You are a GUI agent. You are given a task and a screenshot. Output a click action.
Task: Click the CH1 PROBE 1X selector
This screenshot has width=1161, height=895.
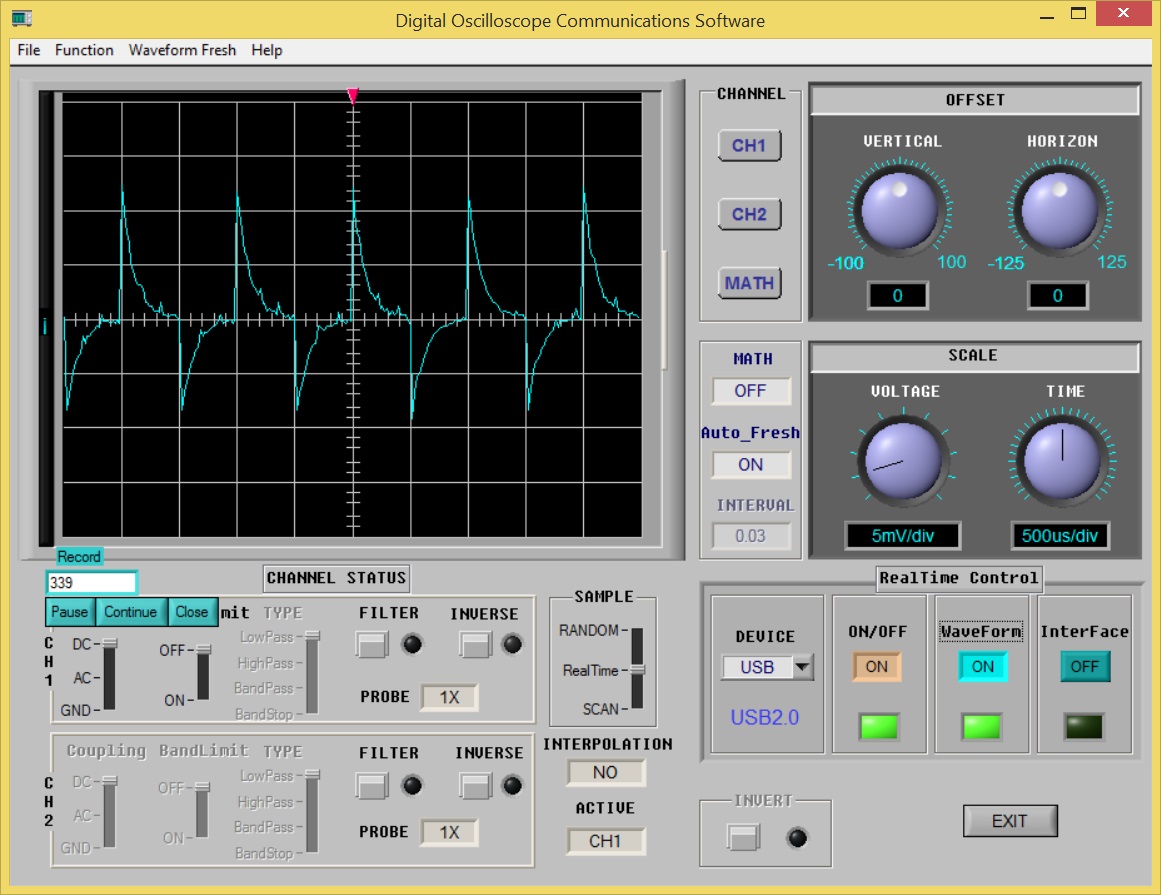[449, 697]
